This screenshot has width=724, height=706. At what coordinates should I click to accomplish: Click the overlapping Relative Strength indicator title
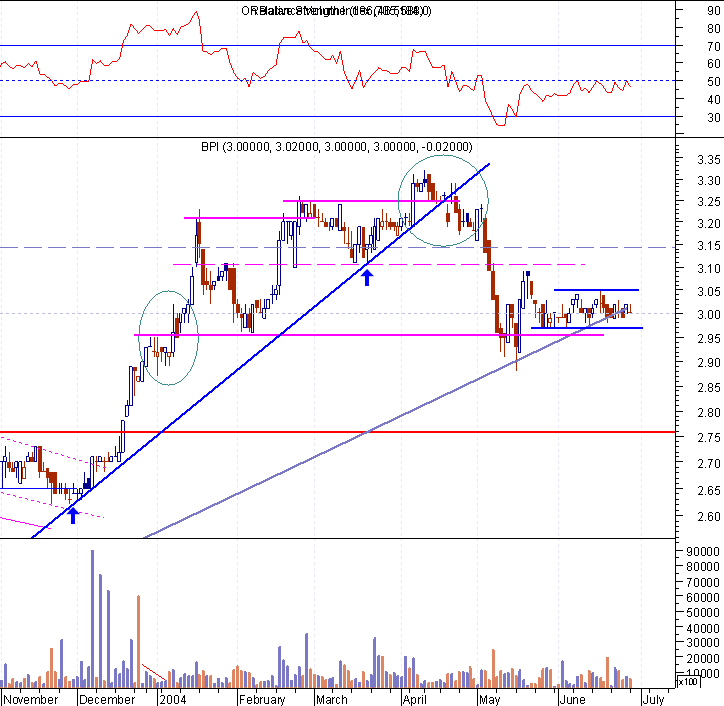click(336, 11)
